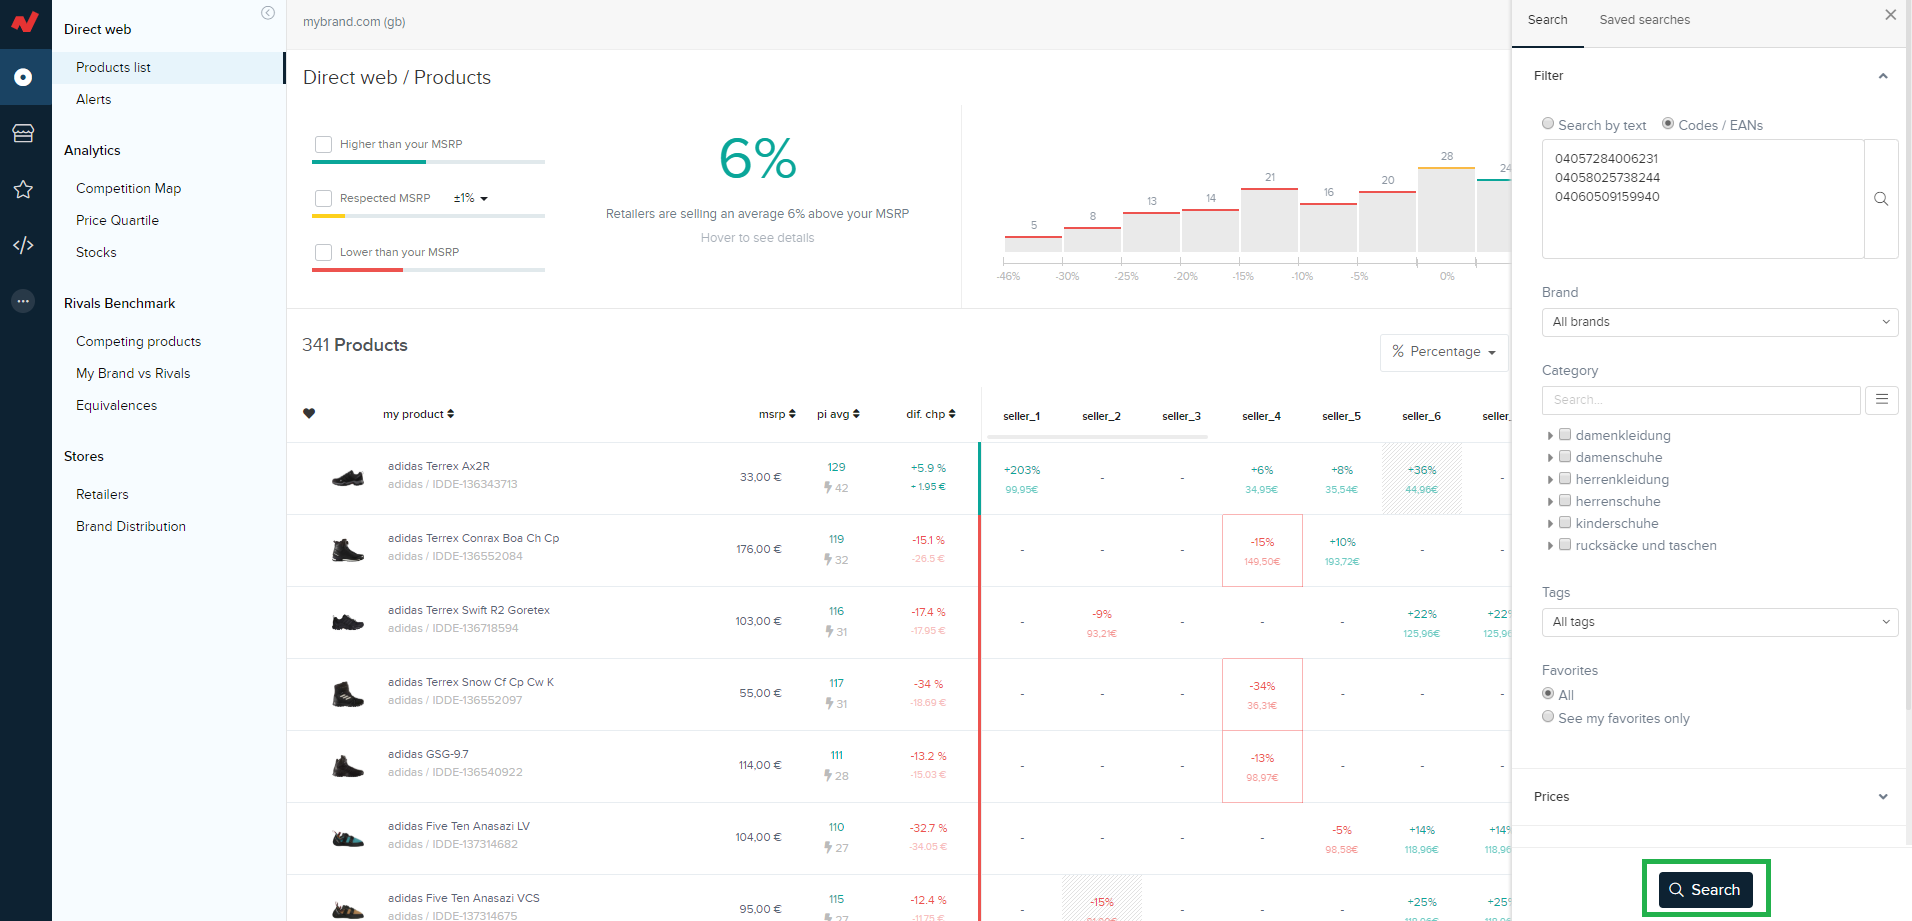Screen dimensions: 1912x921
Task: Open the ±1% tolerance dropdown
Action: tap(471, 198)
